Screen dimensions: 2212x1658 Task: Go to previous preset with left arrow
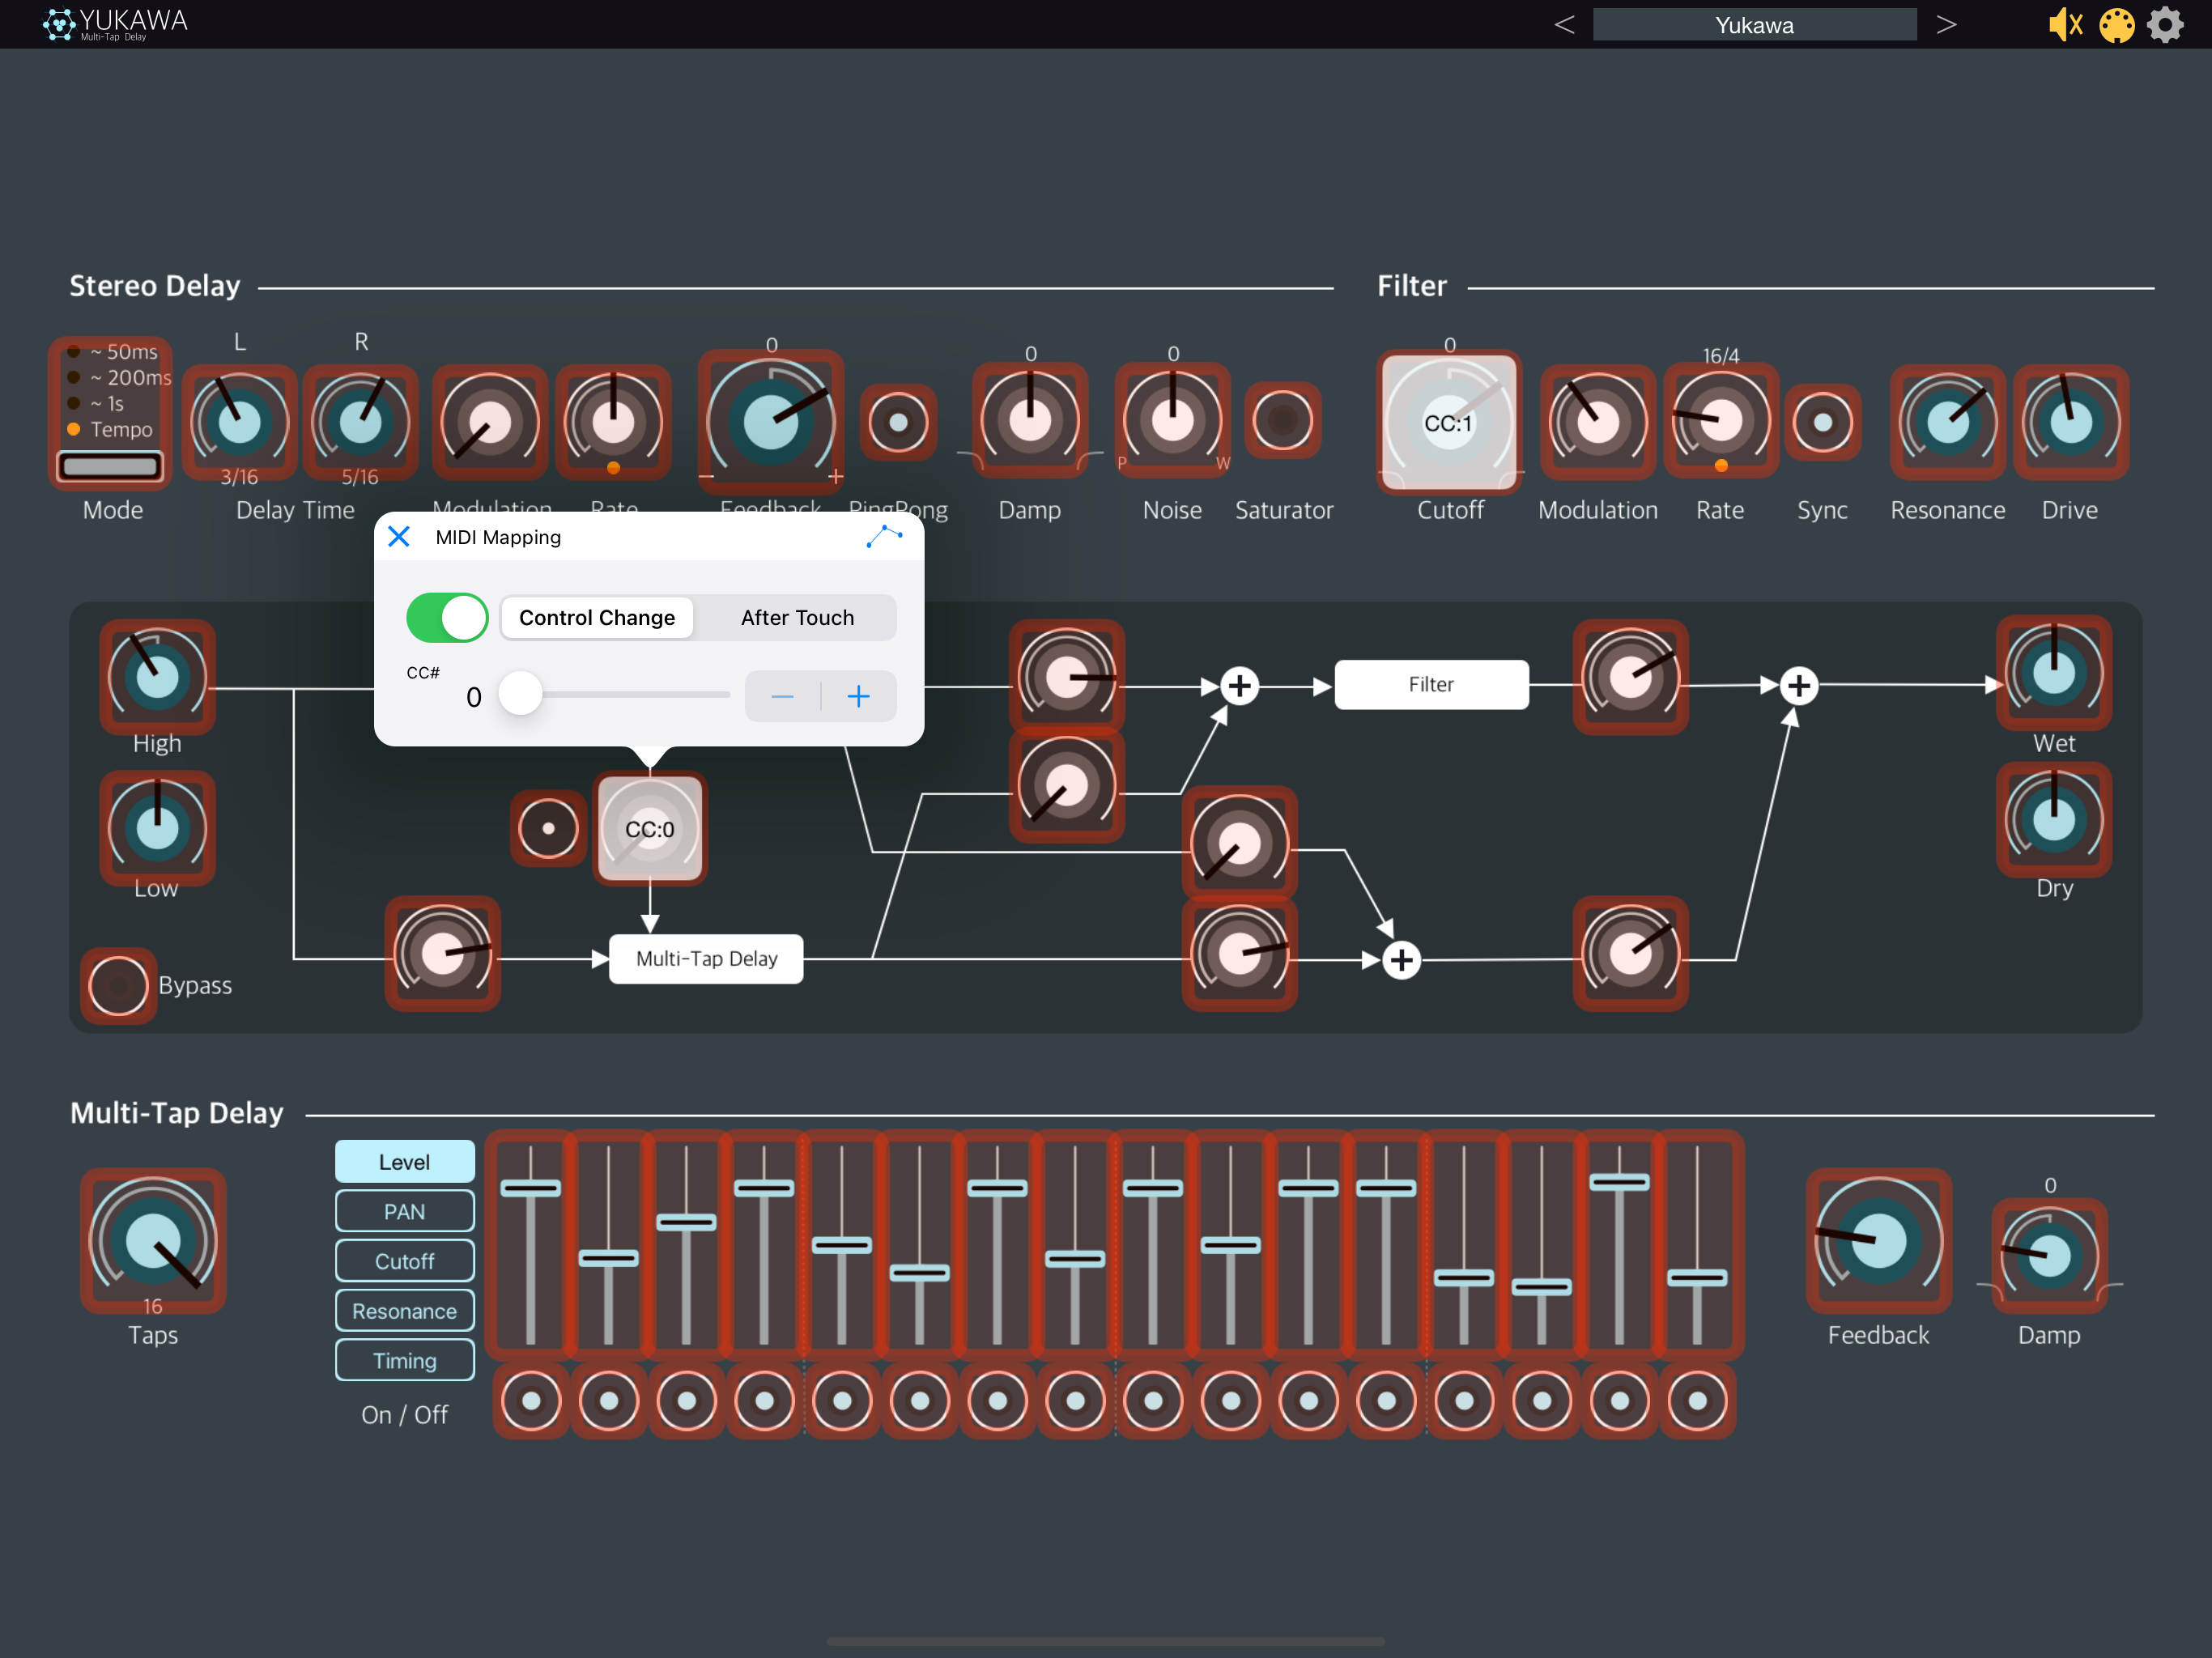click(1565, 24)
